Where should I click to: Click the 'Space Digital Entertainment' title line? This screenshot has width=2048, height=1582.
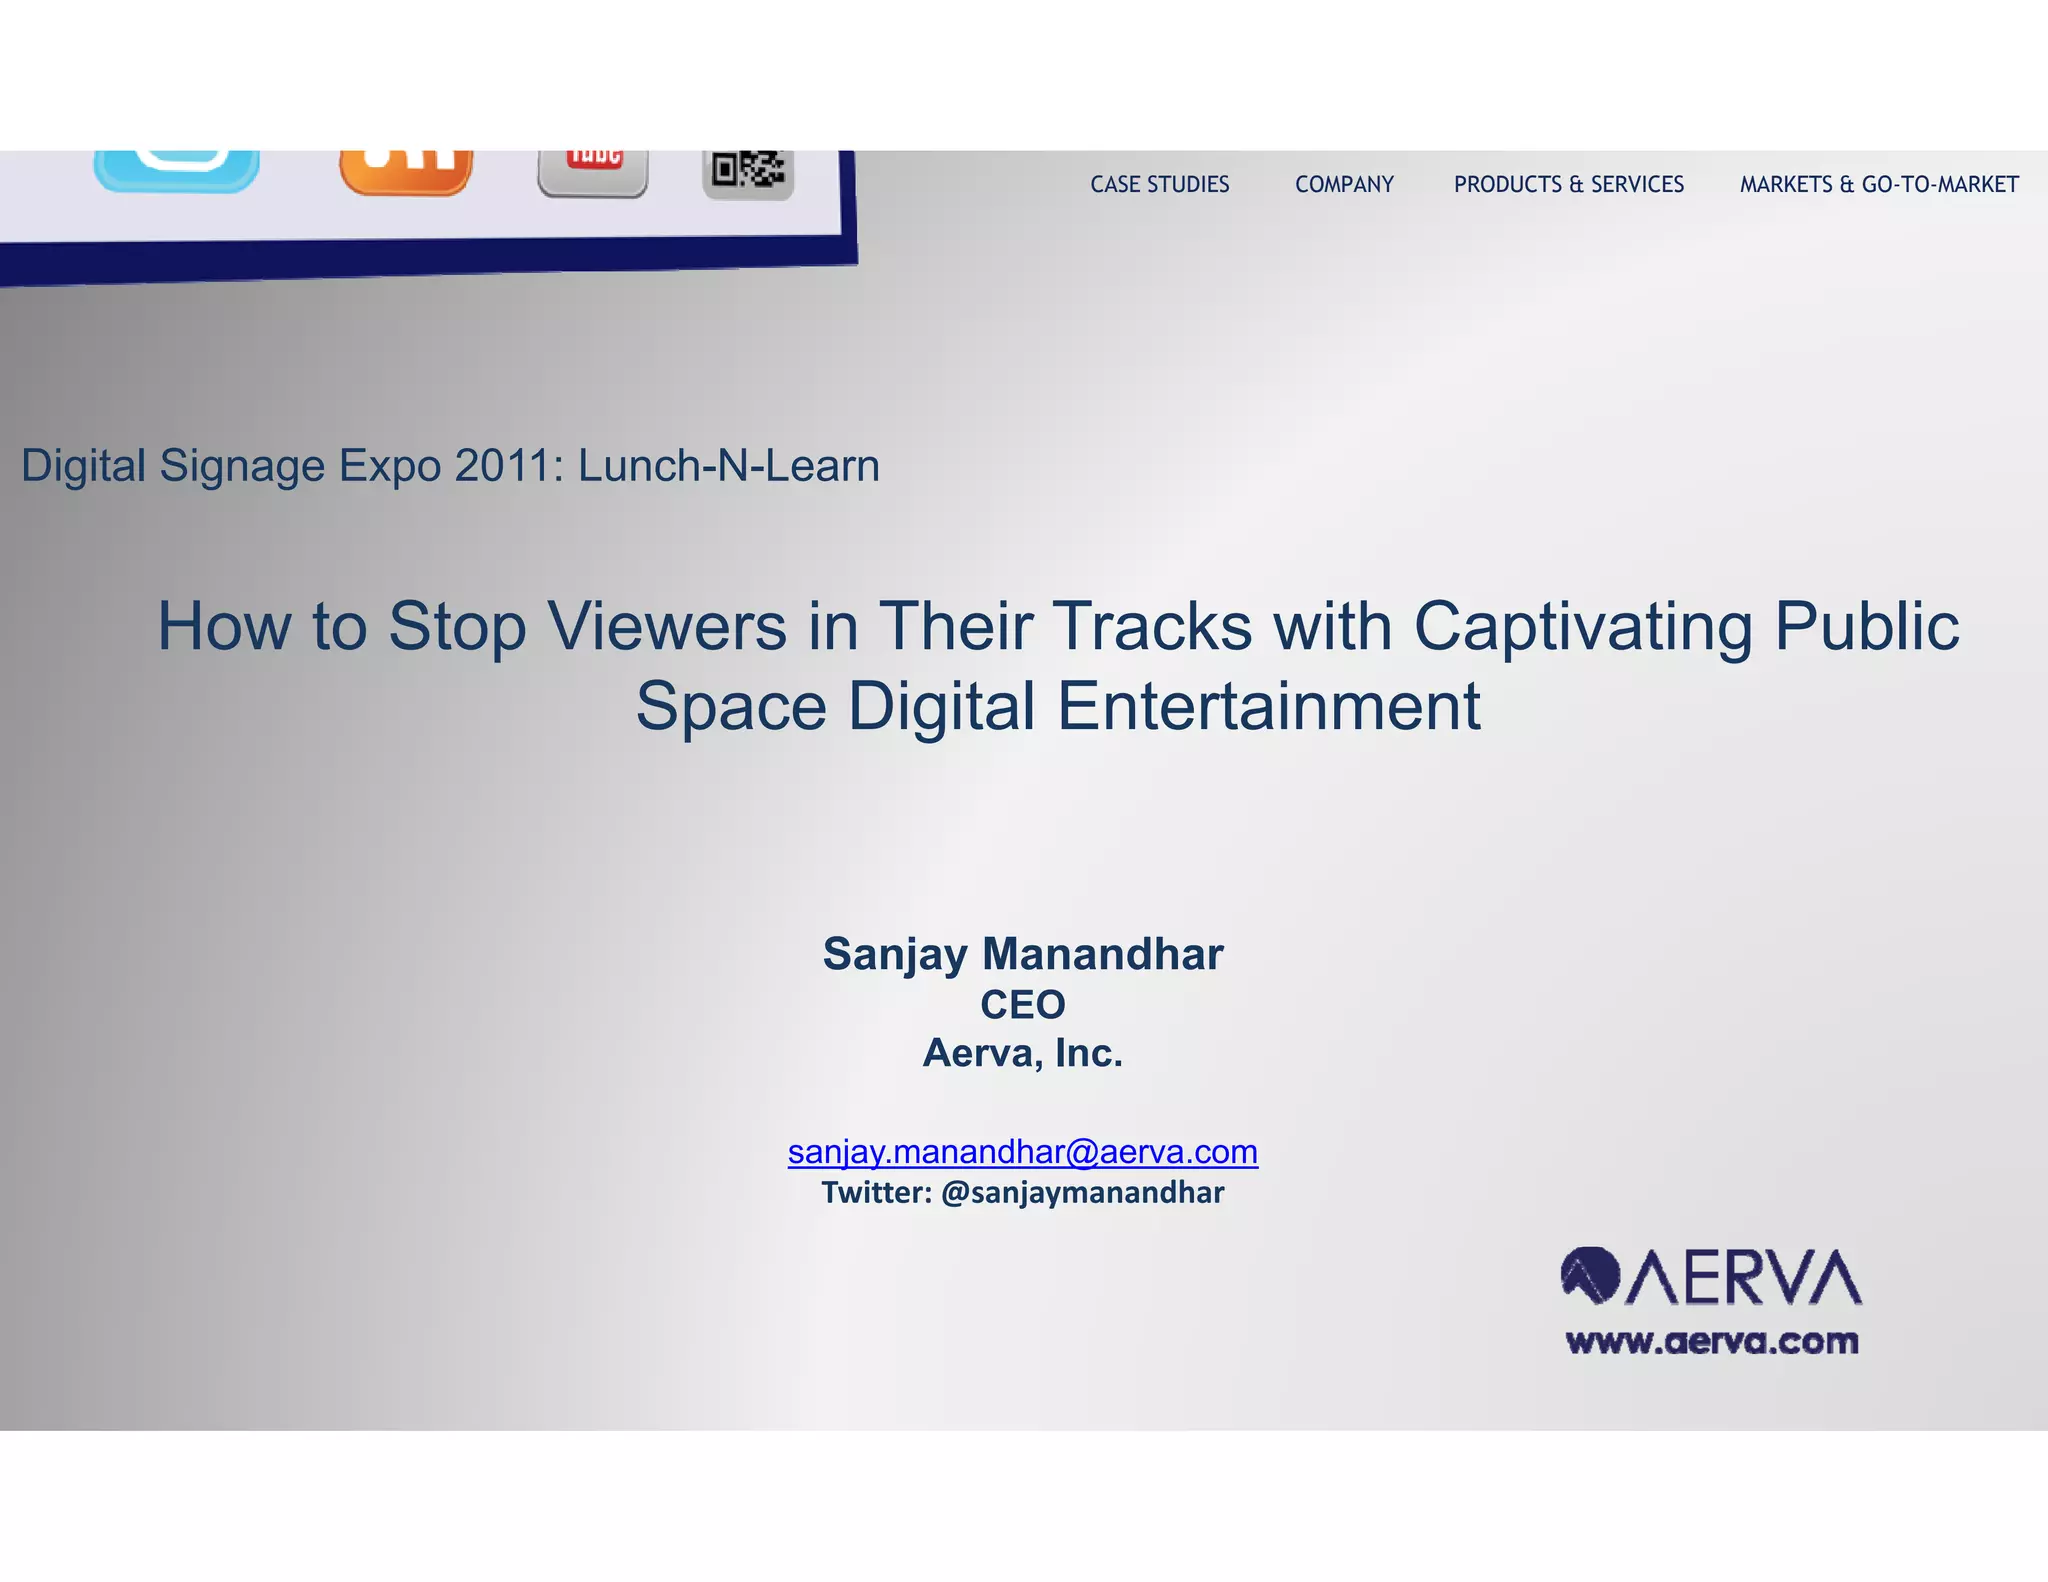tap(1058, 706)
